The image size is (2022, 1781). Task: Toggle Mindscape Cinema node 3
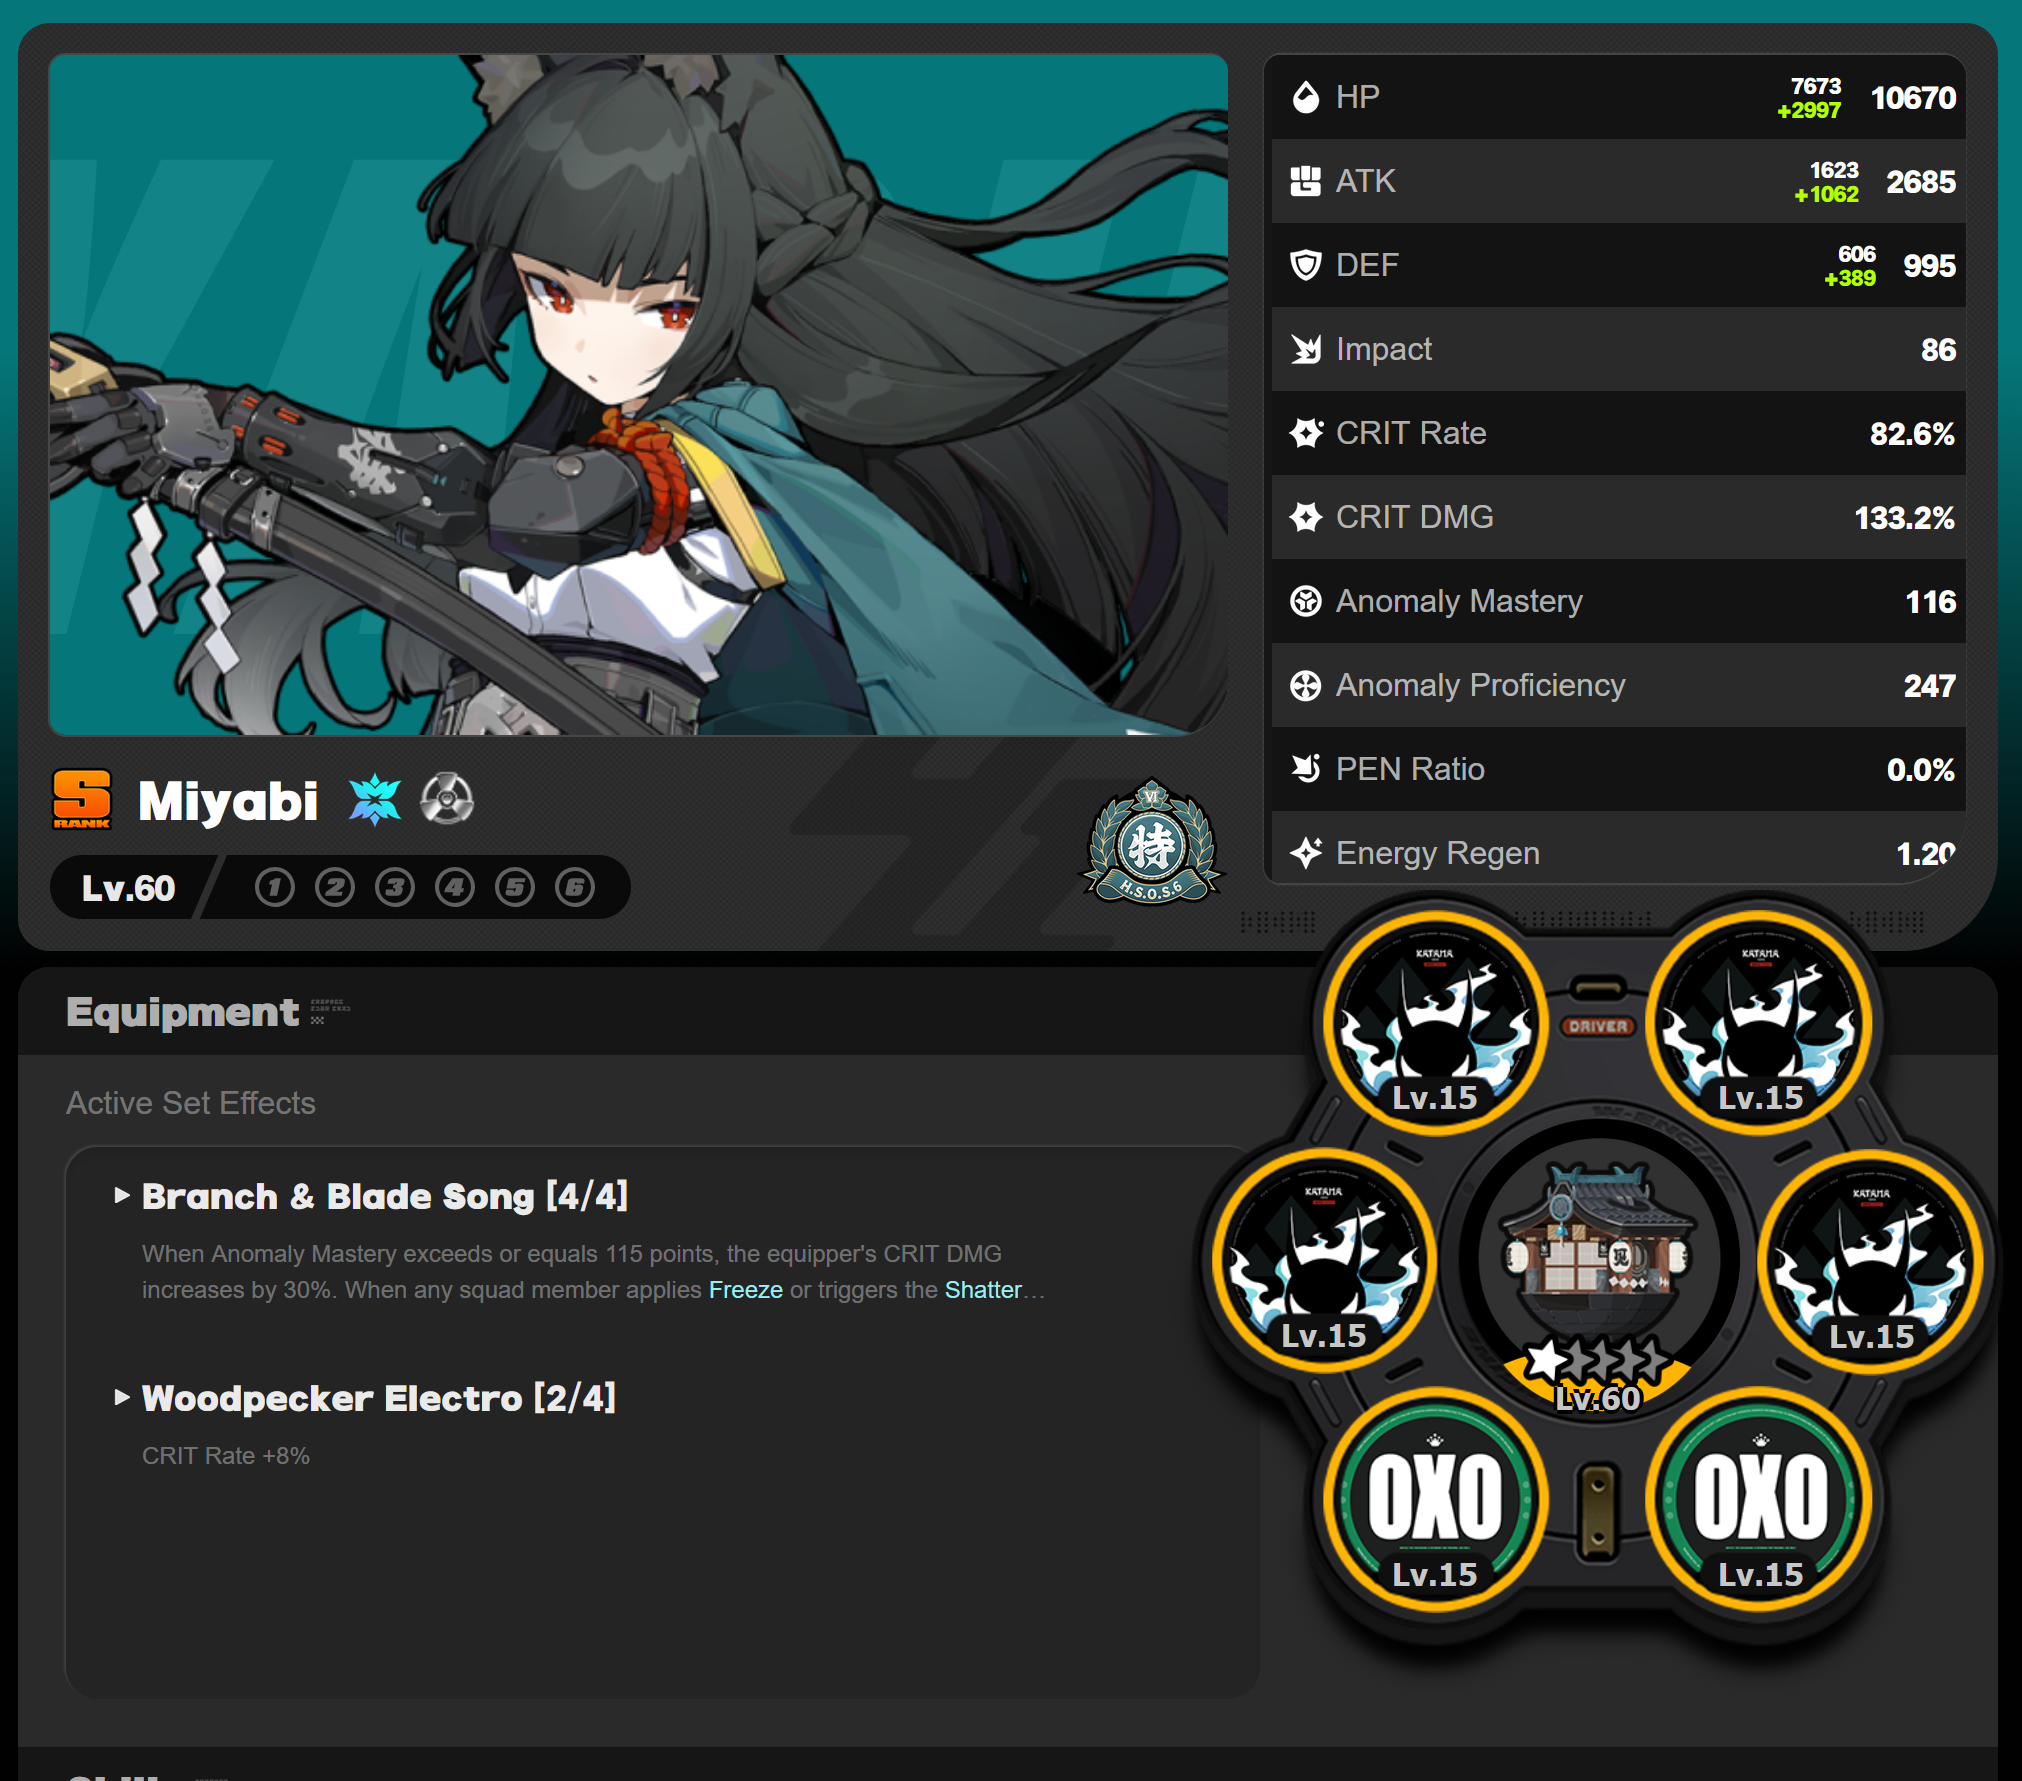coord(395,887)
